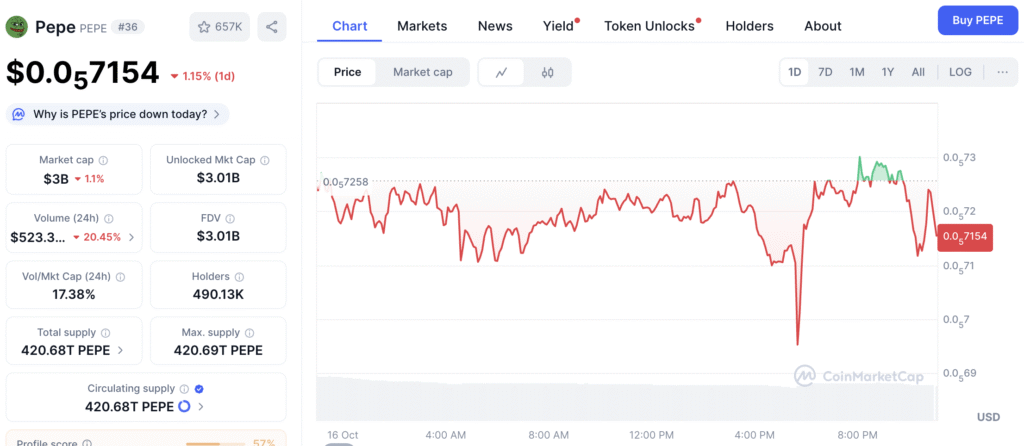Open the three-dot chart options menu
This screenshot has width=1024, height=446.
click(x=1002, y=72)
